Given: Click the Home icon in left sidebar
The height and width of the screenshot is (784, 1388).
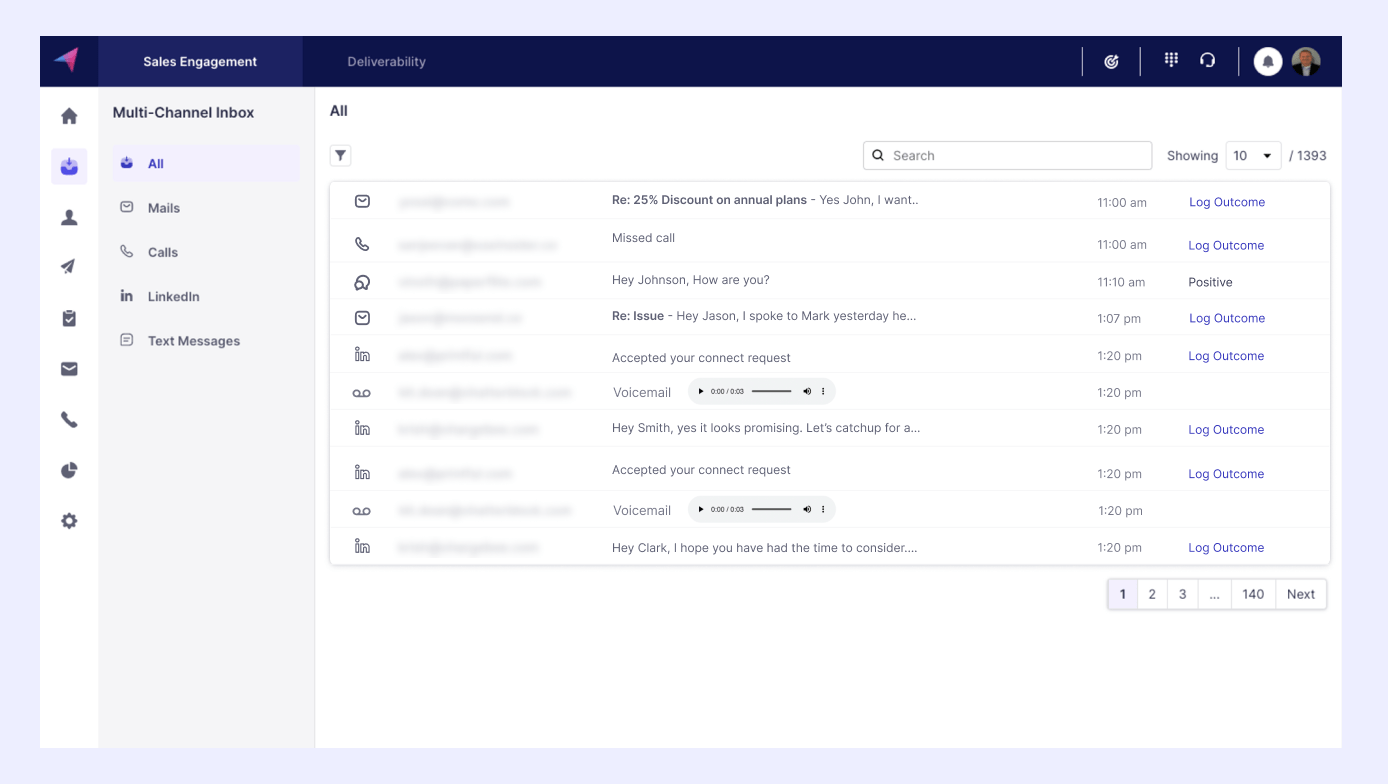Looking at the screenshot, I should click(69, 116).
